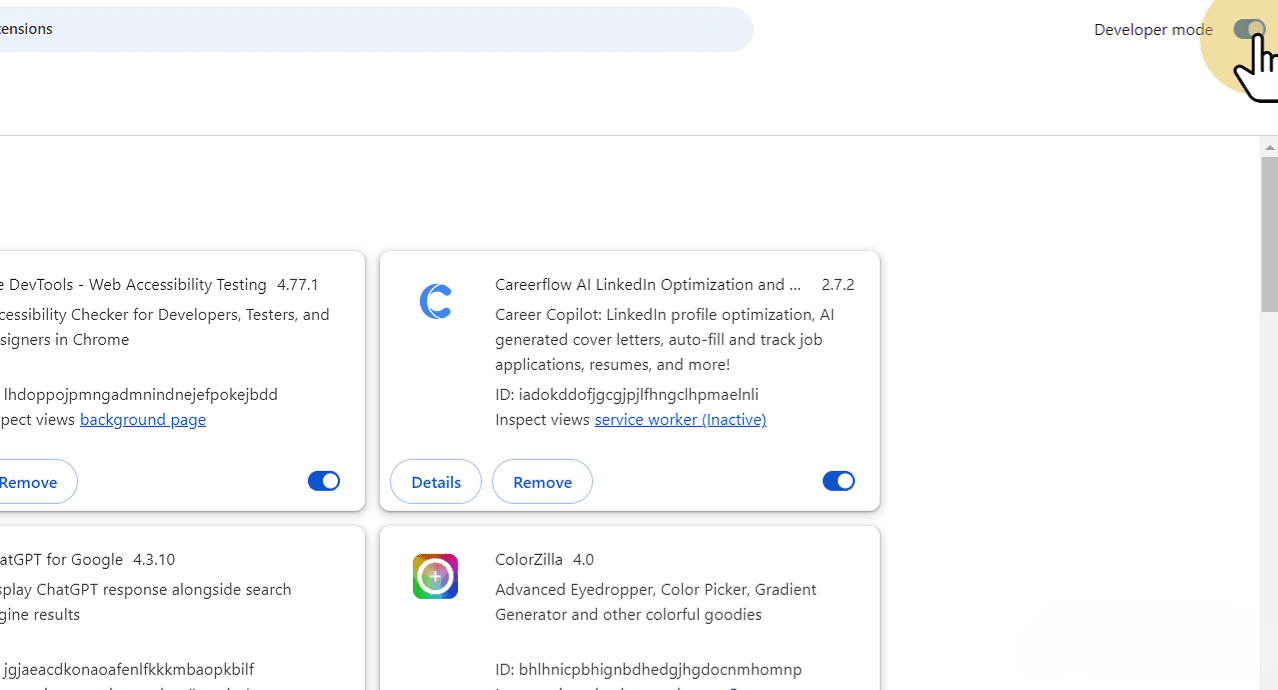Click the Careerflow extension logo icon
1278x690 pixels.
pos(435,301)
